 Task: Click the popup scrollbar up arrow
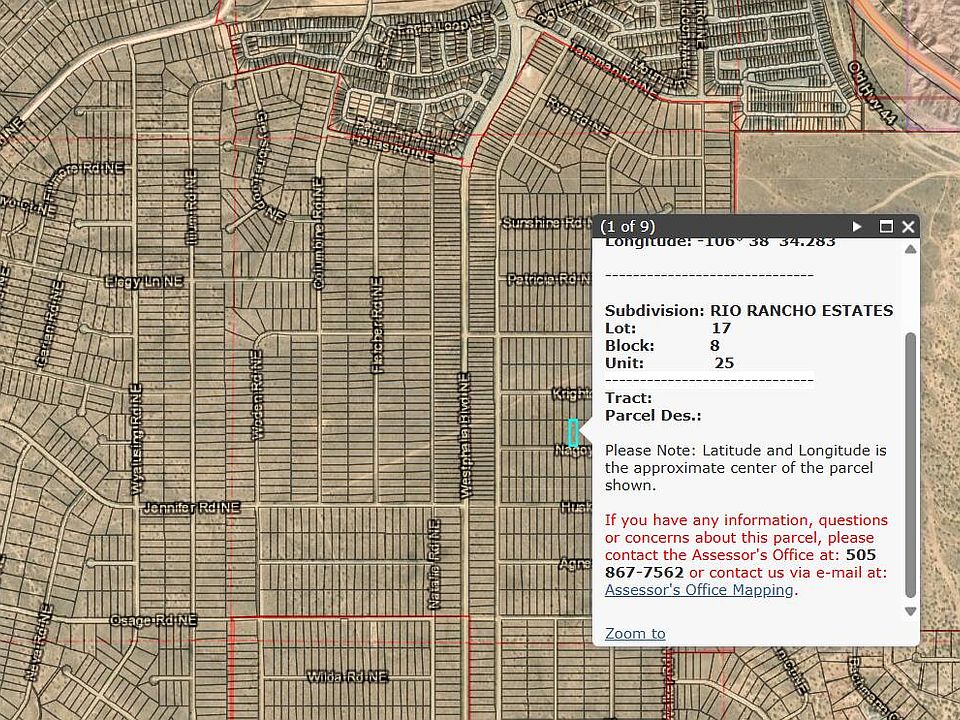[910, 249]
